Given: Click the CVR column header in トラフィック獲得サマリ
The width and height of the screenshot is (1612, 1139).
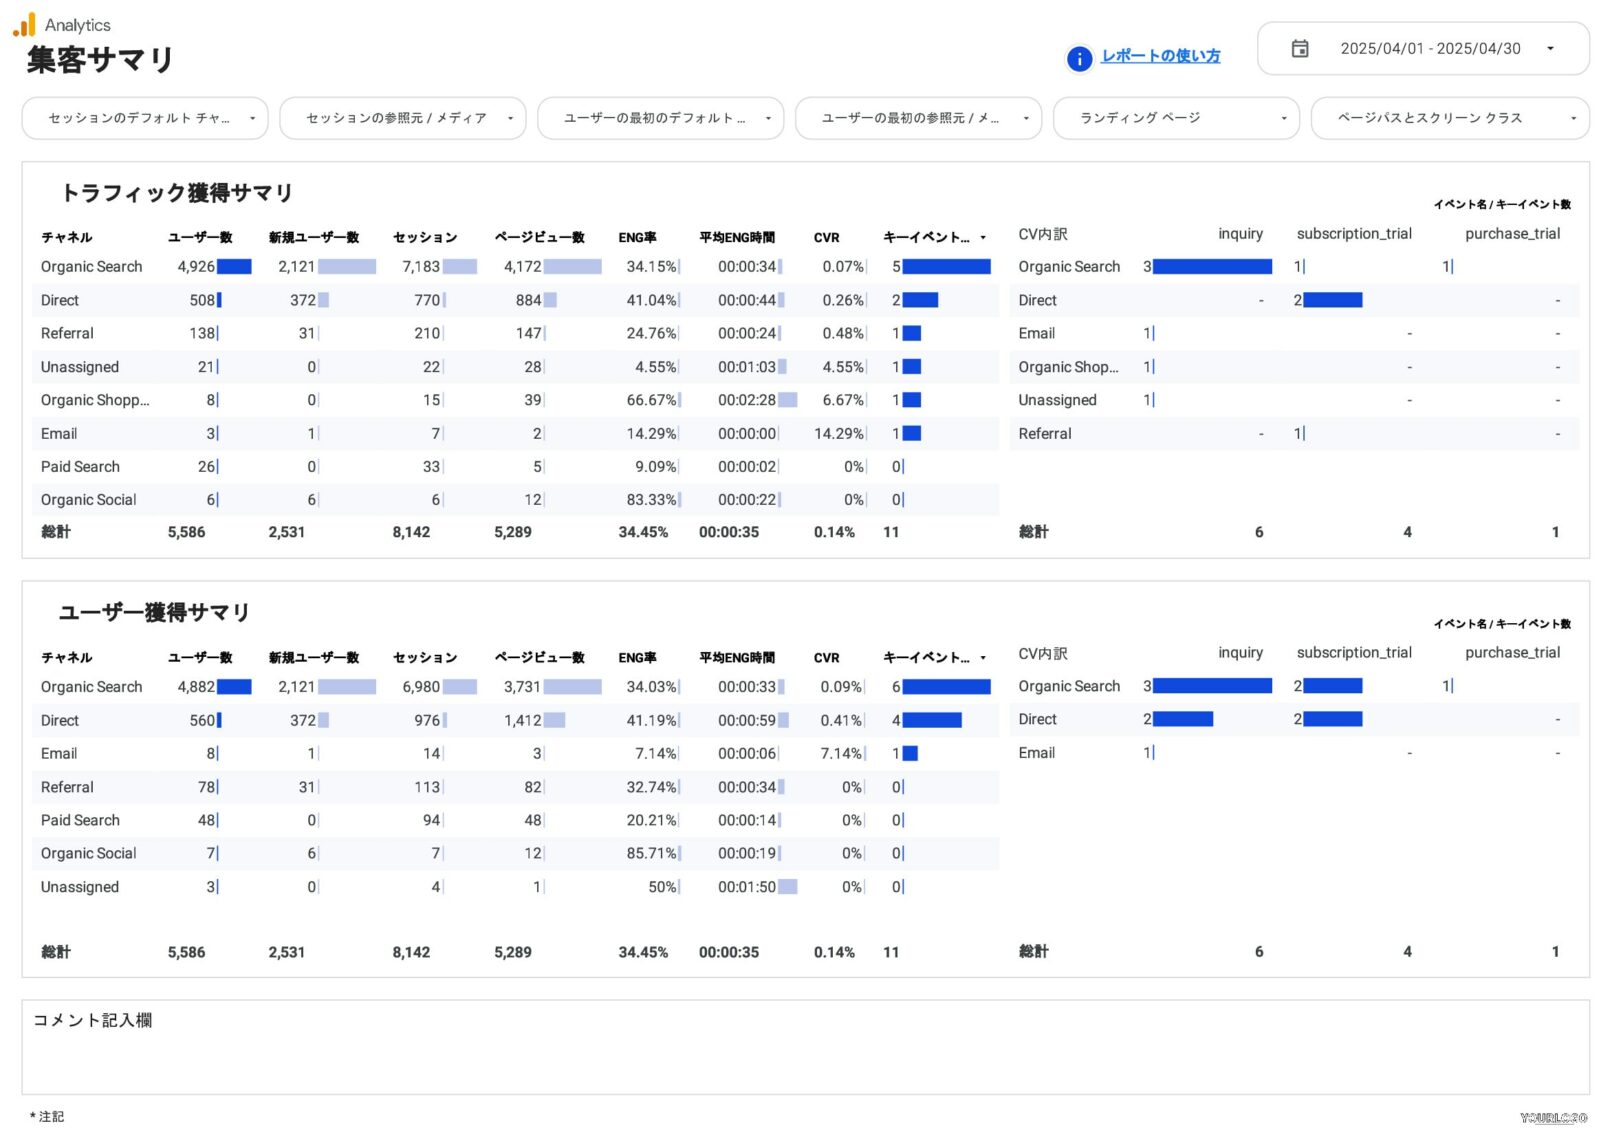Looking at the screenshot, I should (x=826, y=238).
